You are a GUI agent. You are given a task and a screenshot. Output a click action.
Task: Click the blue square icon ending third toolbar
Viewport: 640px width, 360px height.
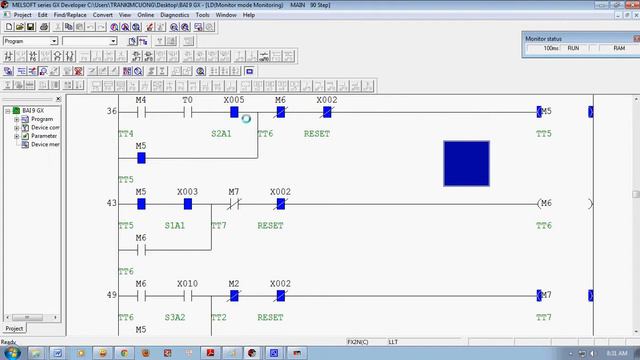tap(249, 71)
